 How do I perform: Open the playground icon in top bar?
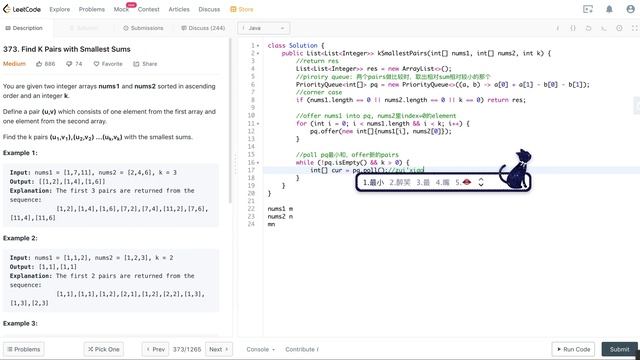[x=587, y=9]
